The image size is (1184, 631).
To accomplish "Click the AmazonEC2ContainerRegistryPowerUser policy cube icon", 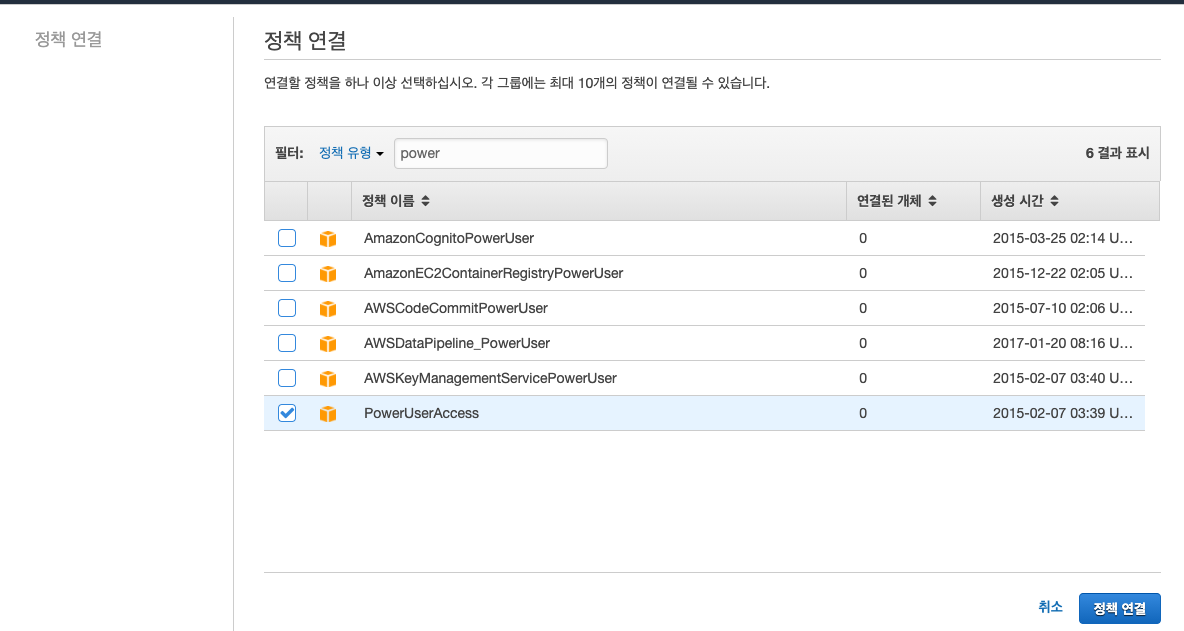I will click(x=328, y=273).
